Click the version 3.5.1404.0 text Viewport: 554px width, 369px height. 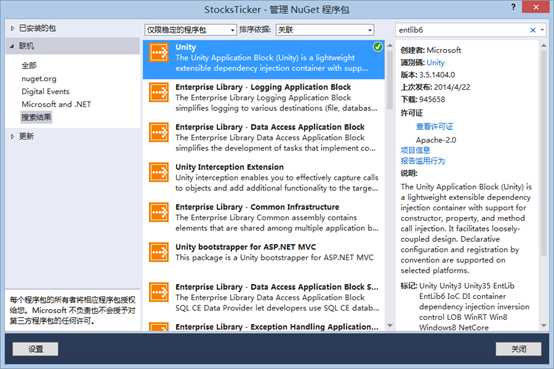[437, 75]
